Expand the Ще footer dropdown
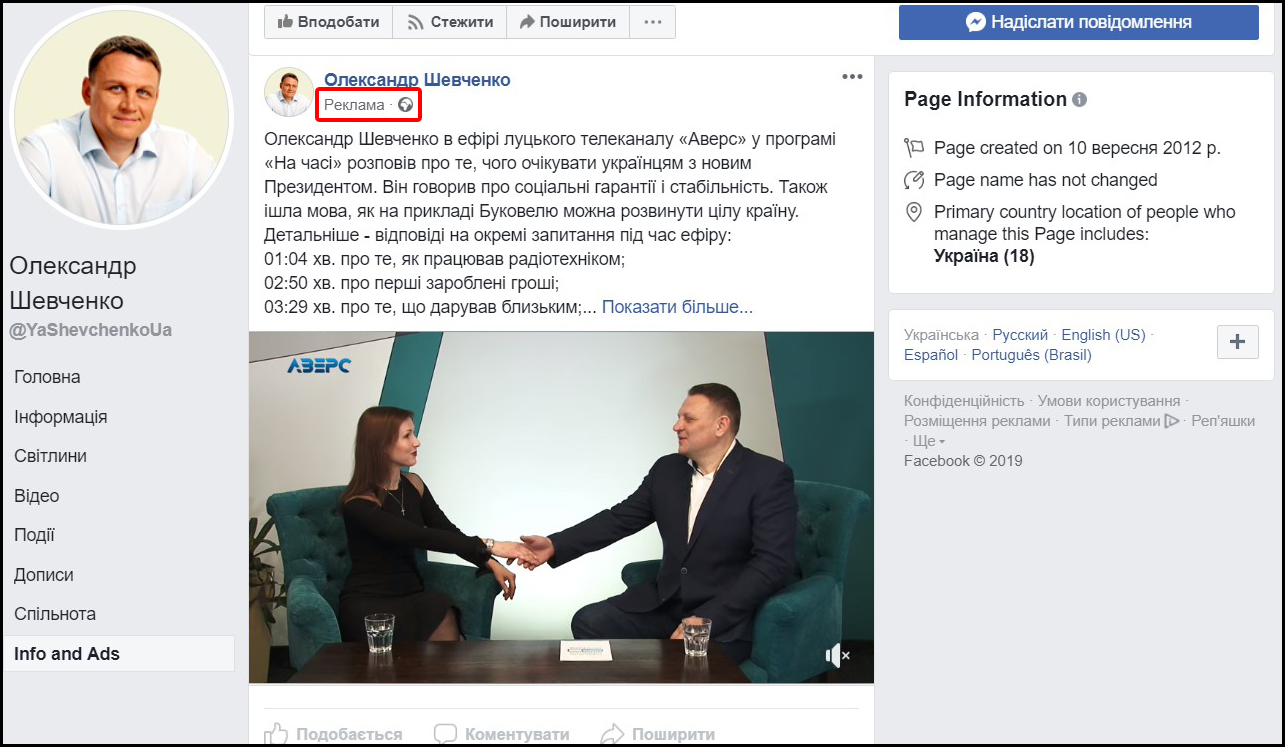This screenshot has height=747, width=1285. point(928,441)
